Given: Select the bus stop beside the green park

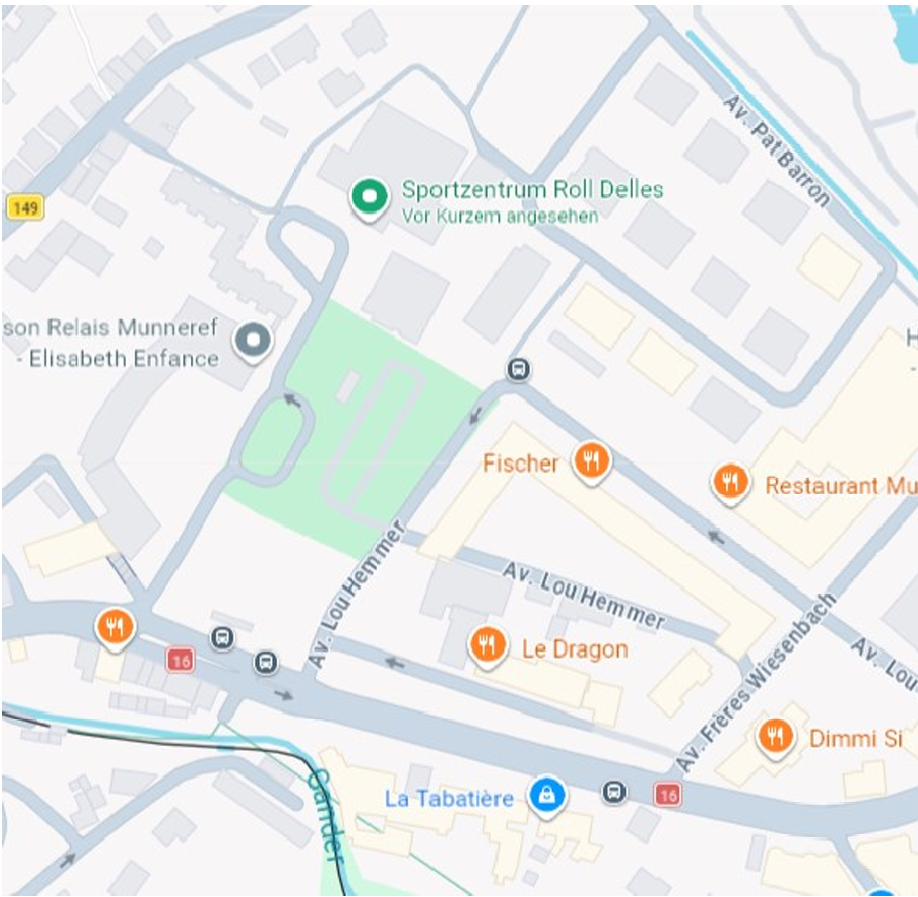Looking at the screenshot, I should click(x=518, y=369).
